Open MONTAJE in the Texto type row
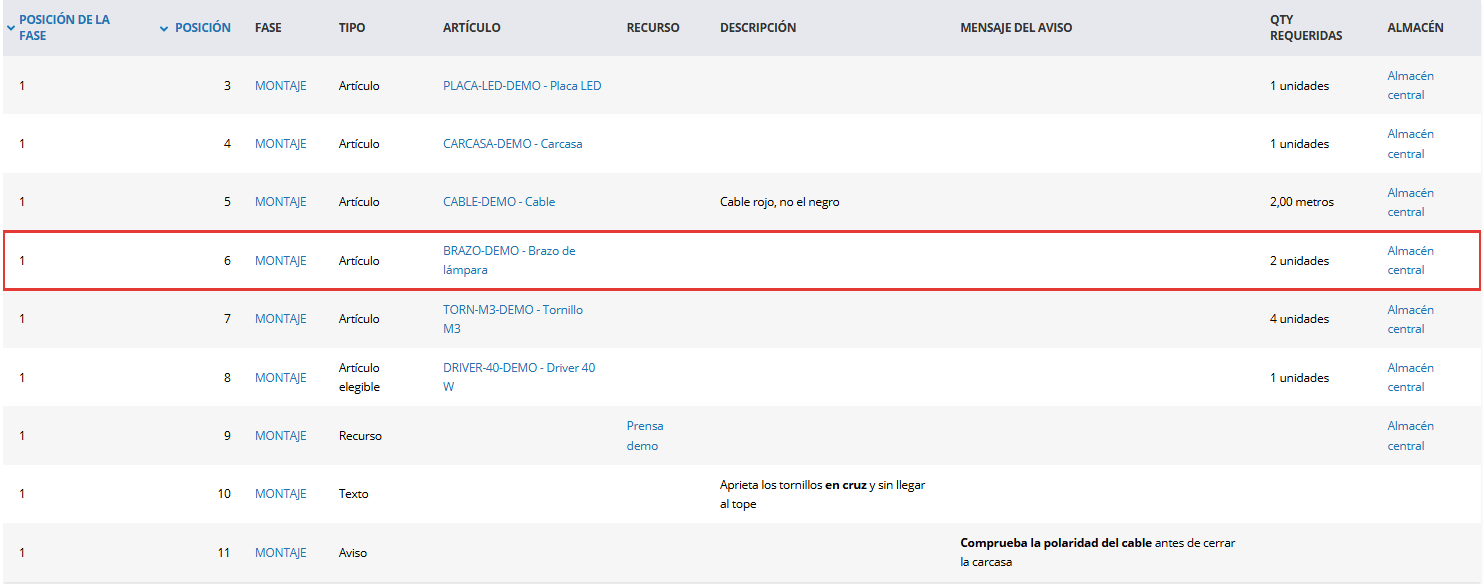Viewport: 1484px width, 584px height. tap(280, 494)
